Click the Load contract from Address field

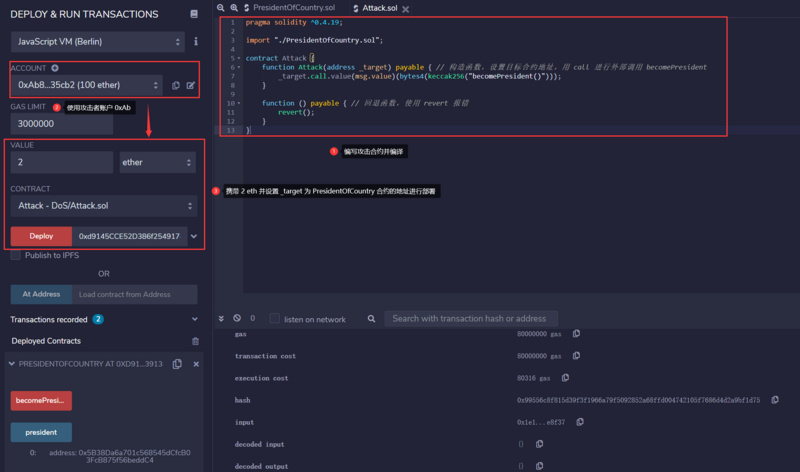pyautogui.click(x=135, y=294)
